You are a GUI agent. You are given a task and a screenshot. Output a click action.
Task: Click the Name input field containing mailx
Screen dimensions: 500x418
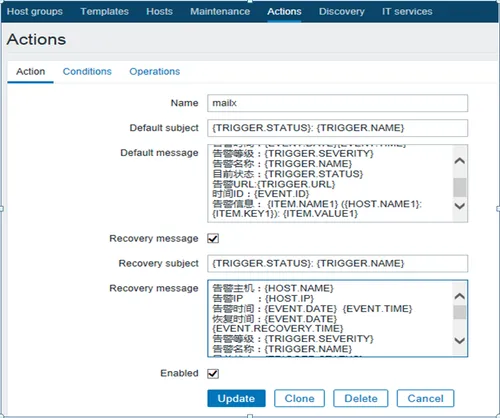click(x=337, y=103)
